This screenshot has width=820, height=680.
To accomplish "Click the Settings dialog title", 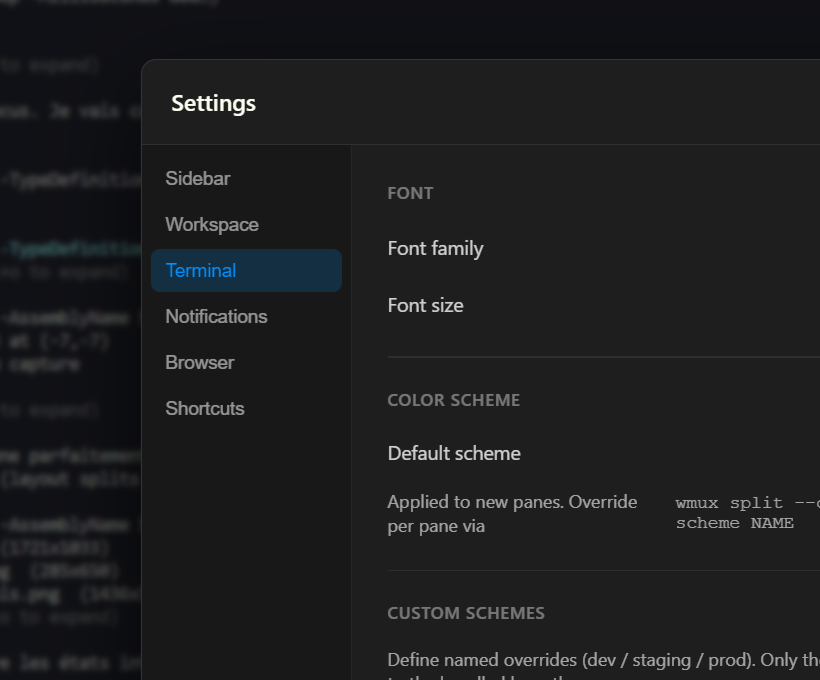I will pyautogui.click(x=213, y=104).
